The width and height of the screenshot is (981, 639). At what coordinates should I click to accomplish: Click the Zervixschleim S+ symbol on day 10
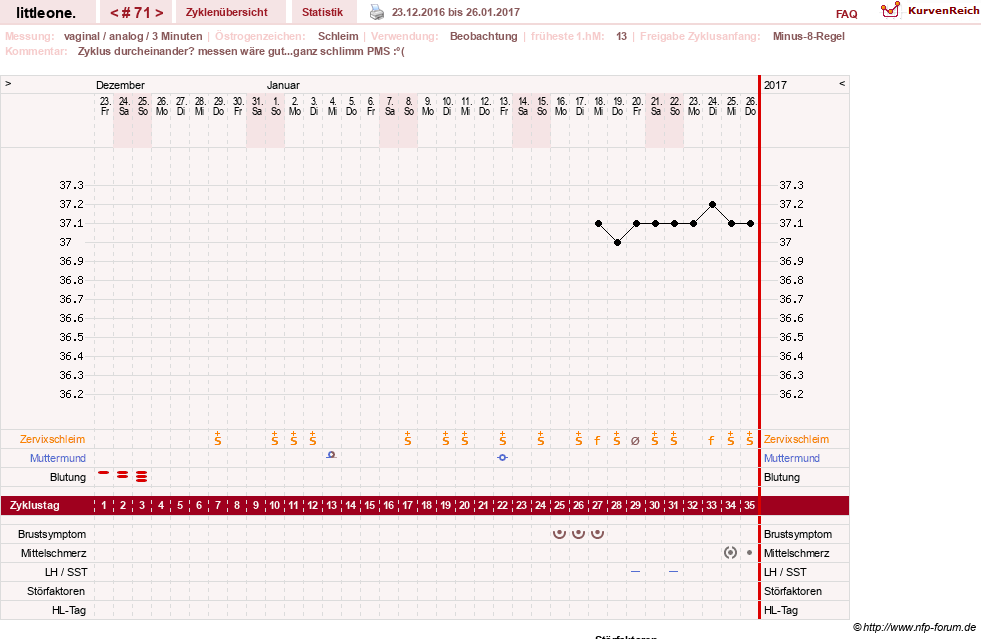[x=275, y=438]
